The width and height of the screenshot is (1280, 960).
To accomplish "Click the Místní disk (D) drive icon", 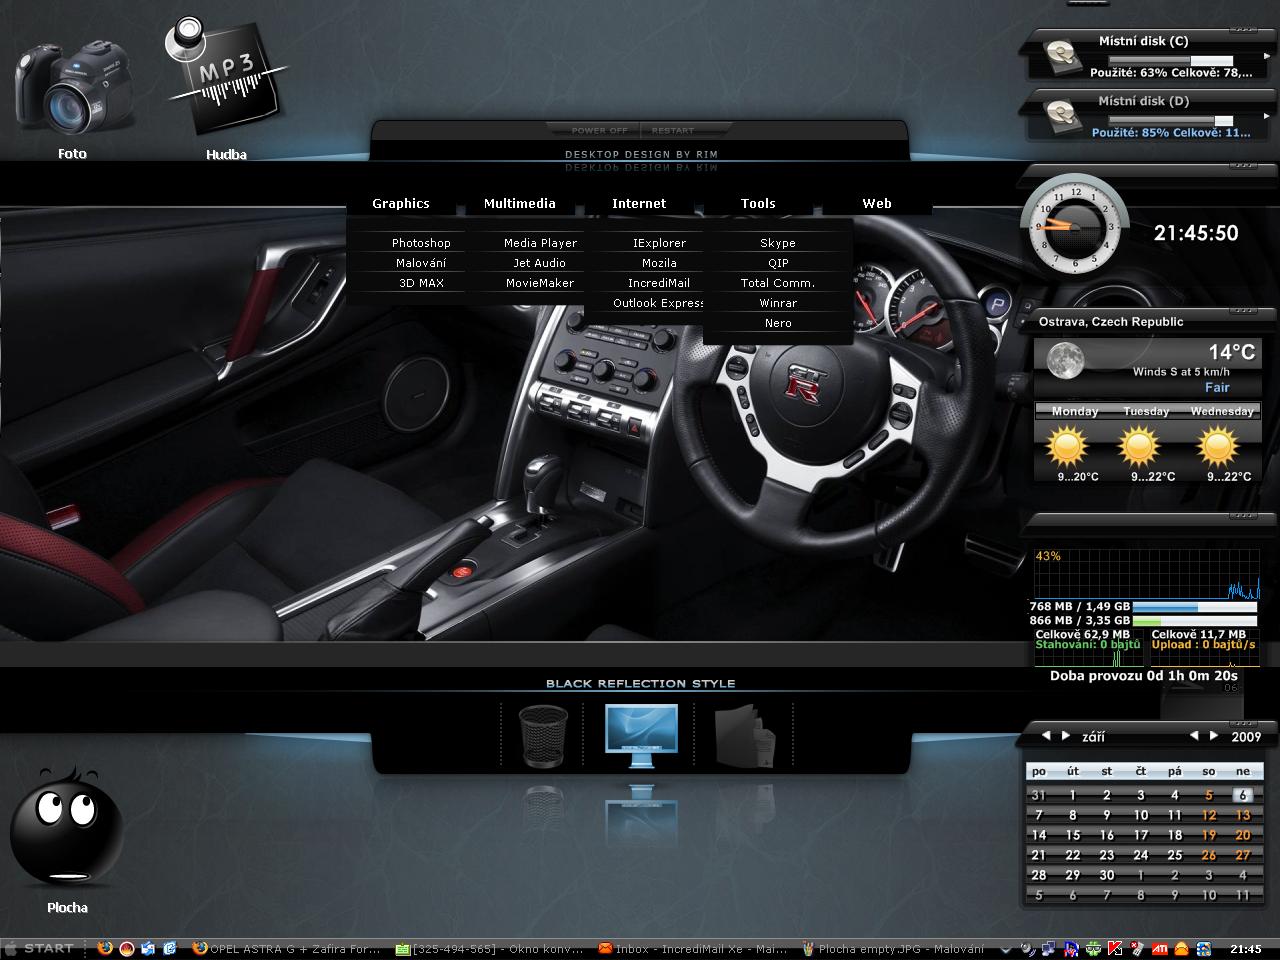I will tap(1060, 116).
